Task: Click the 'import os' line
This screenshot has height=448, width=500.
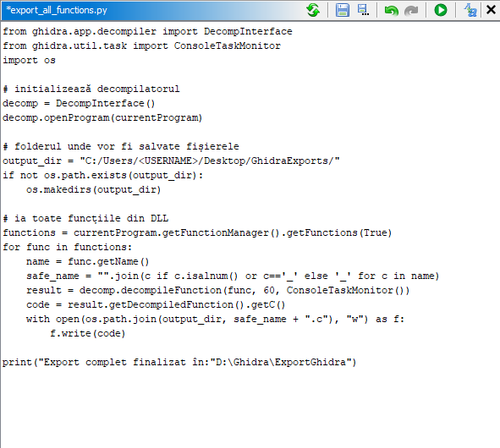Action: (x=29, y=60)
